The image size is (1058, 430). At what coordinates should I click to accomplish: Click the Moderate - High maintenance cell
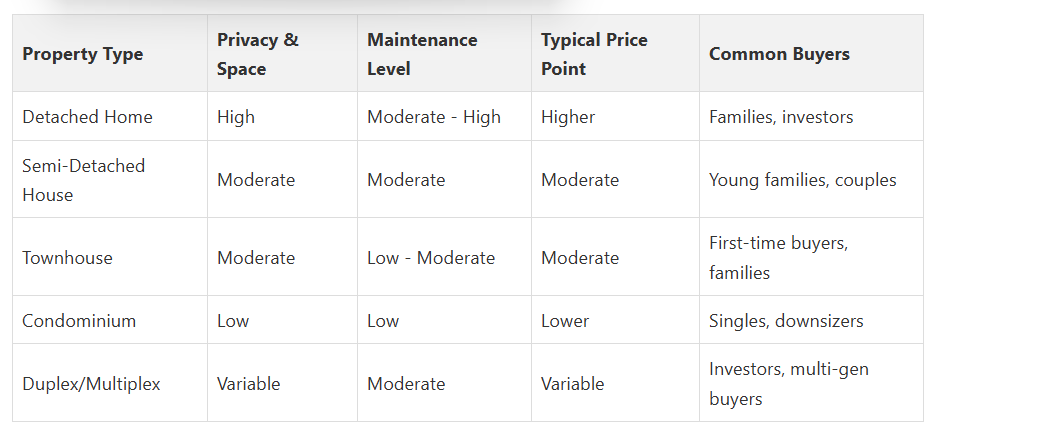[433, 117]
